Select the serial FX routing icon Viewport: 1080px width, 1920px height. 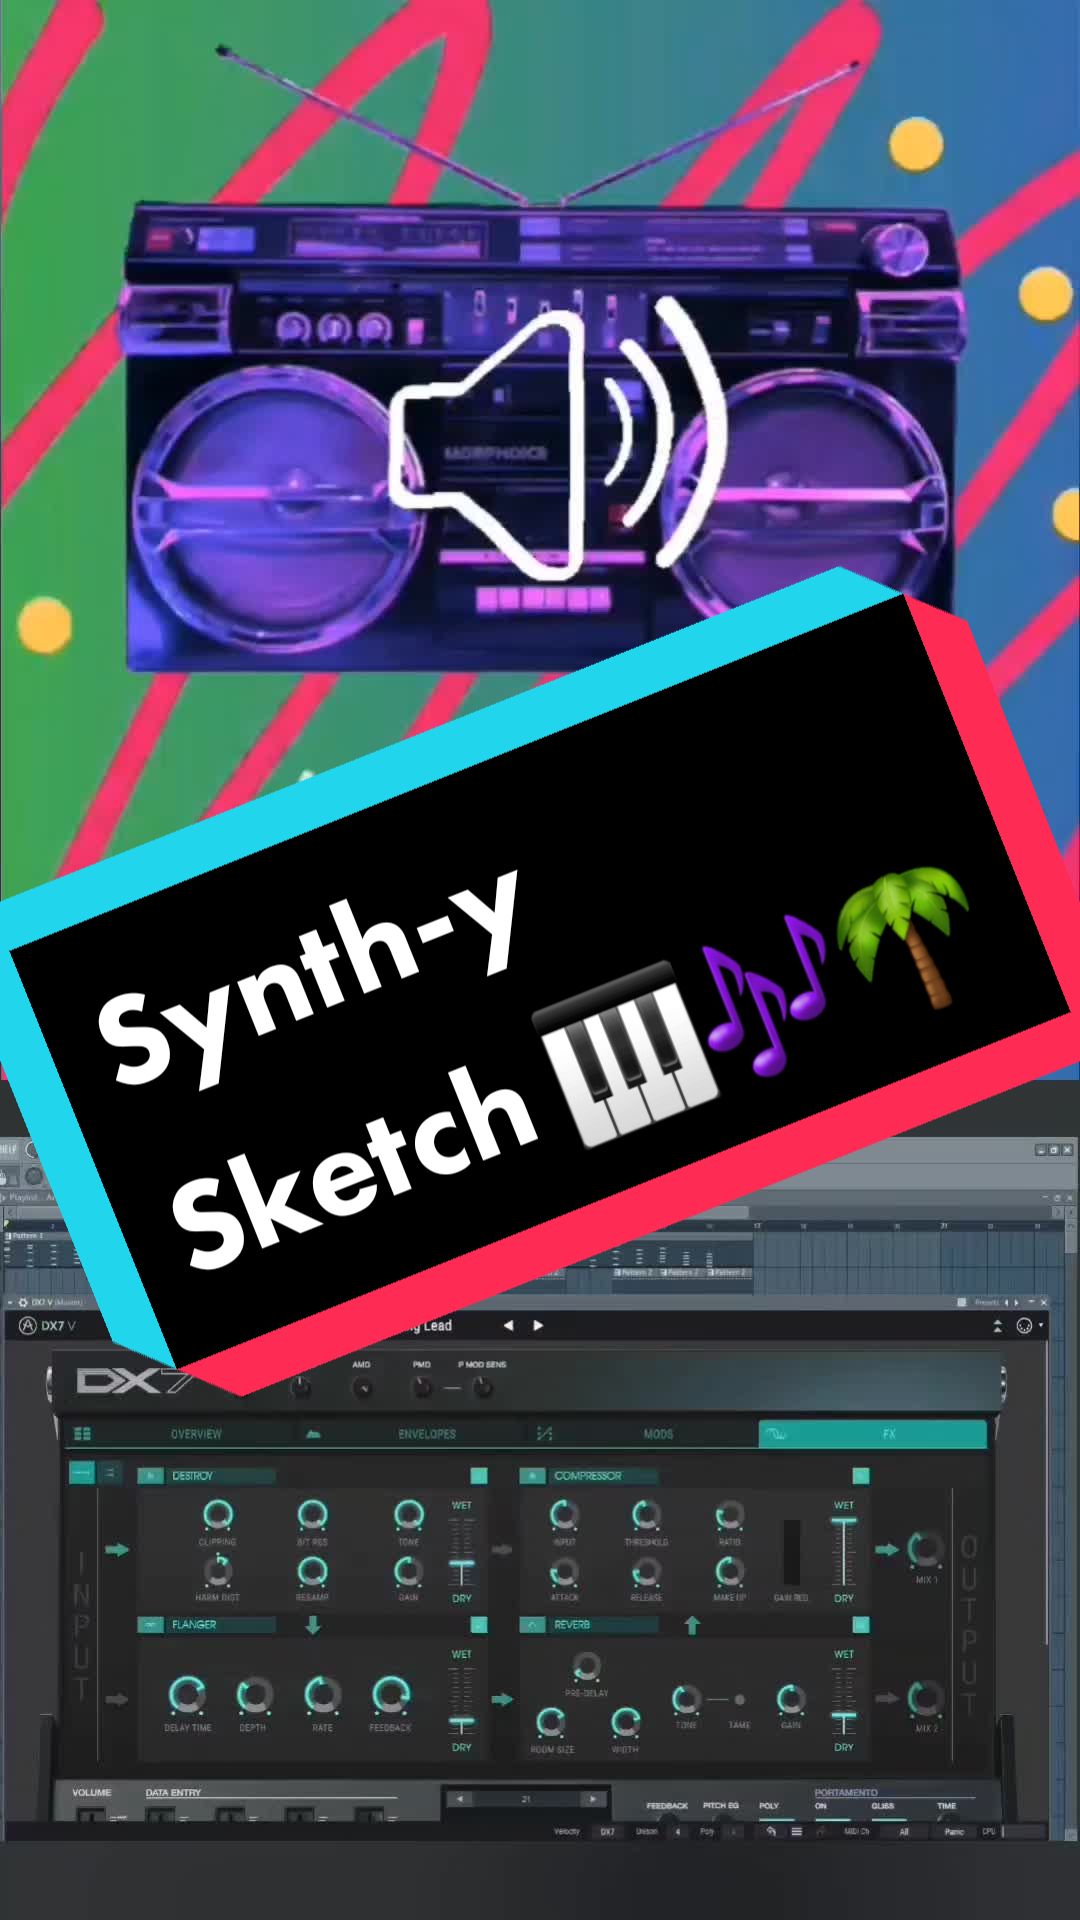tap(82, 1472)
